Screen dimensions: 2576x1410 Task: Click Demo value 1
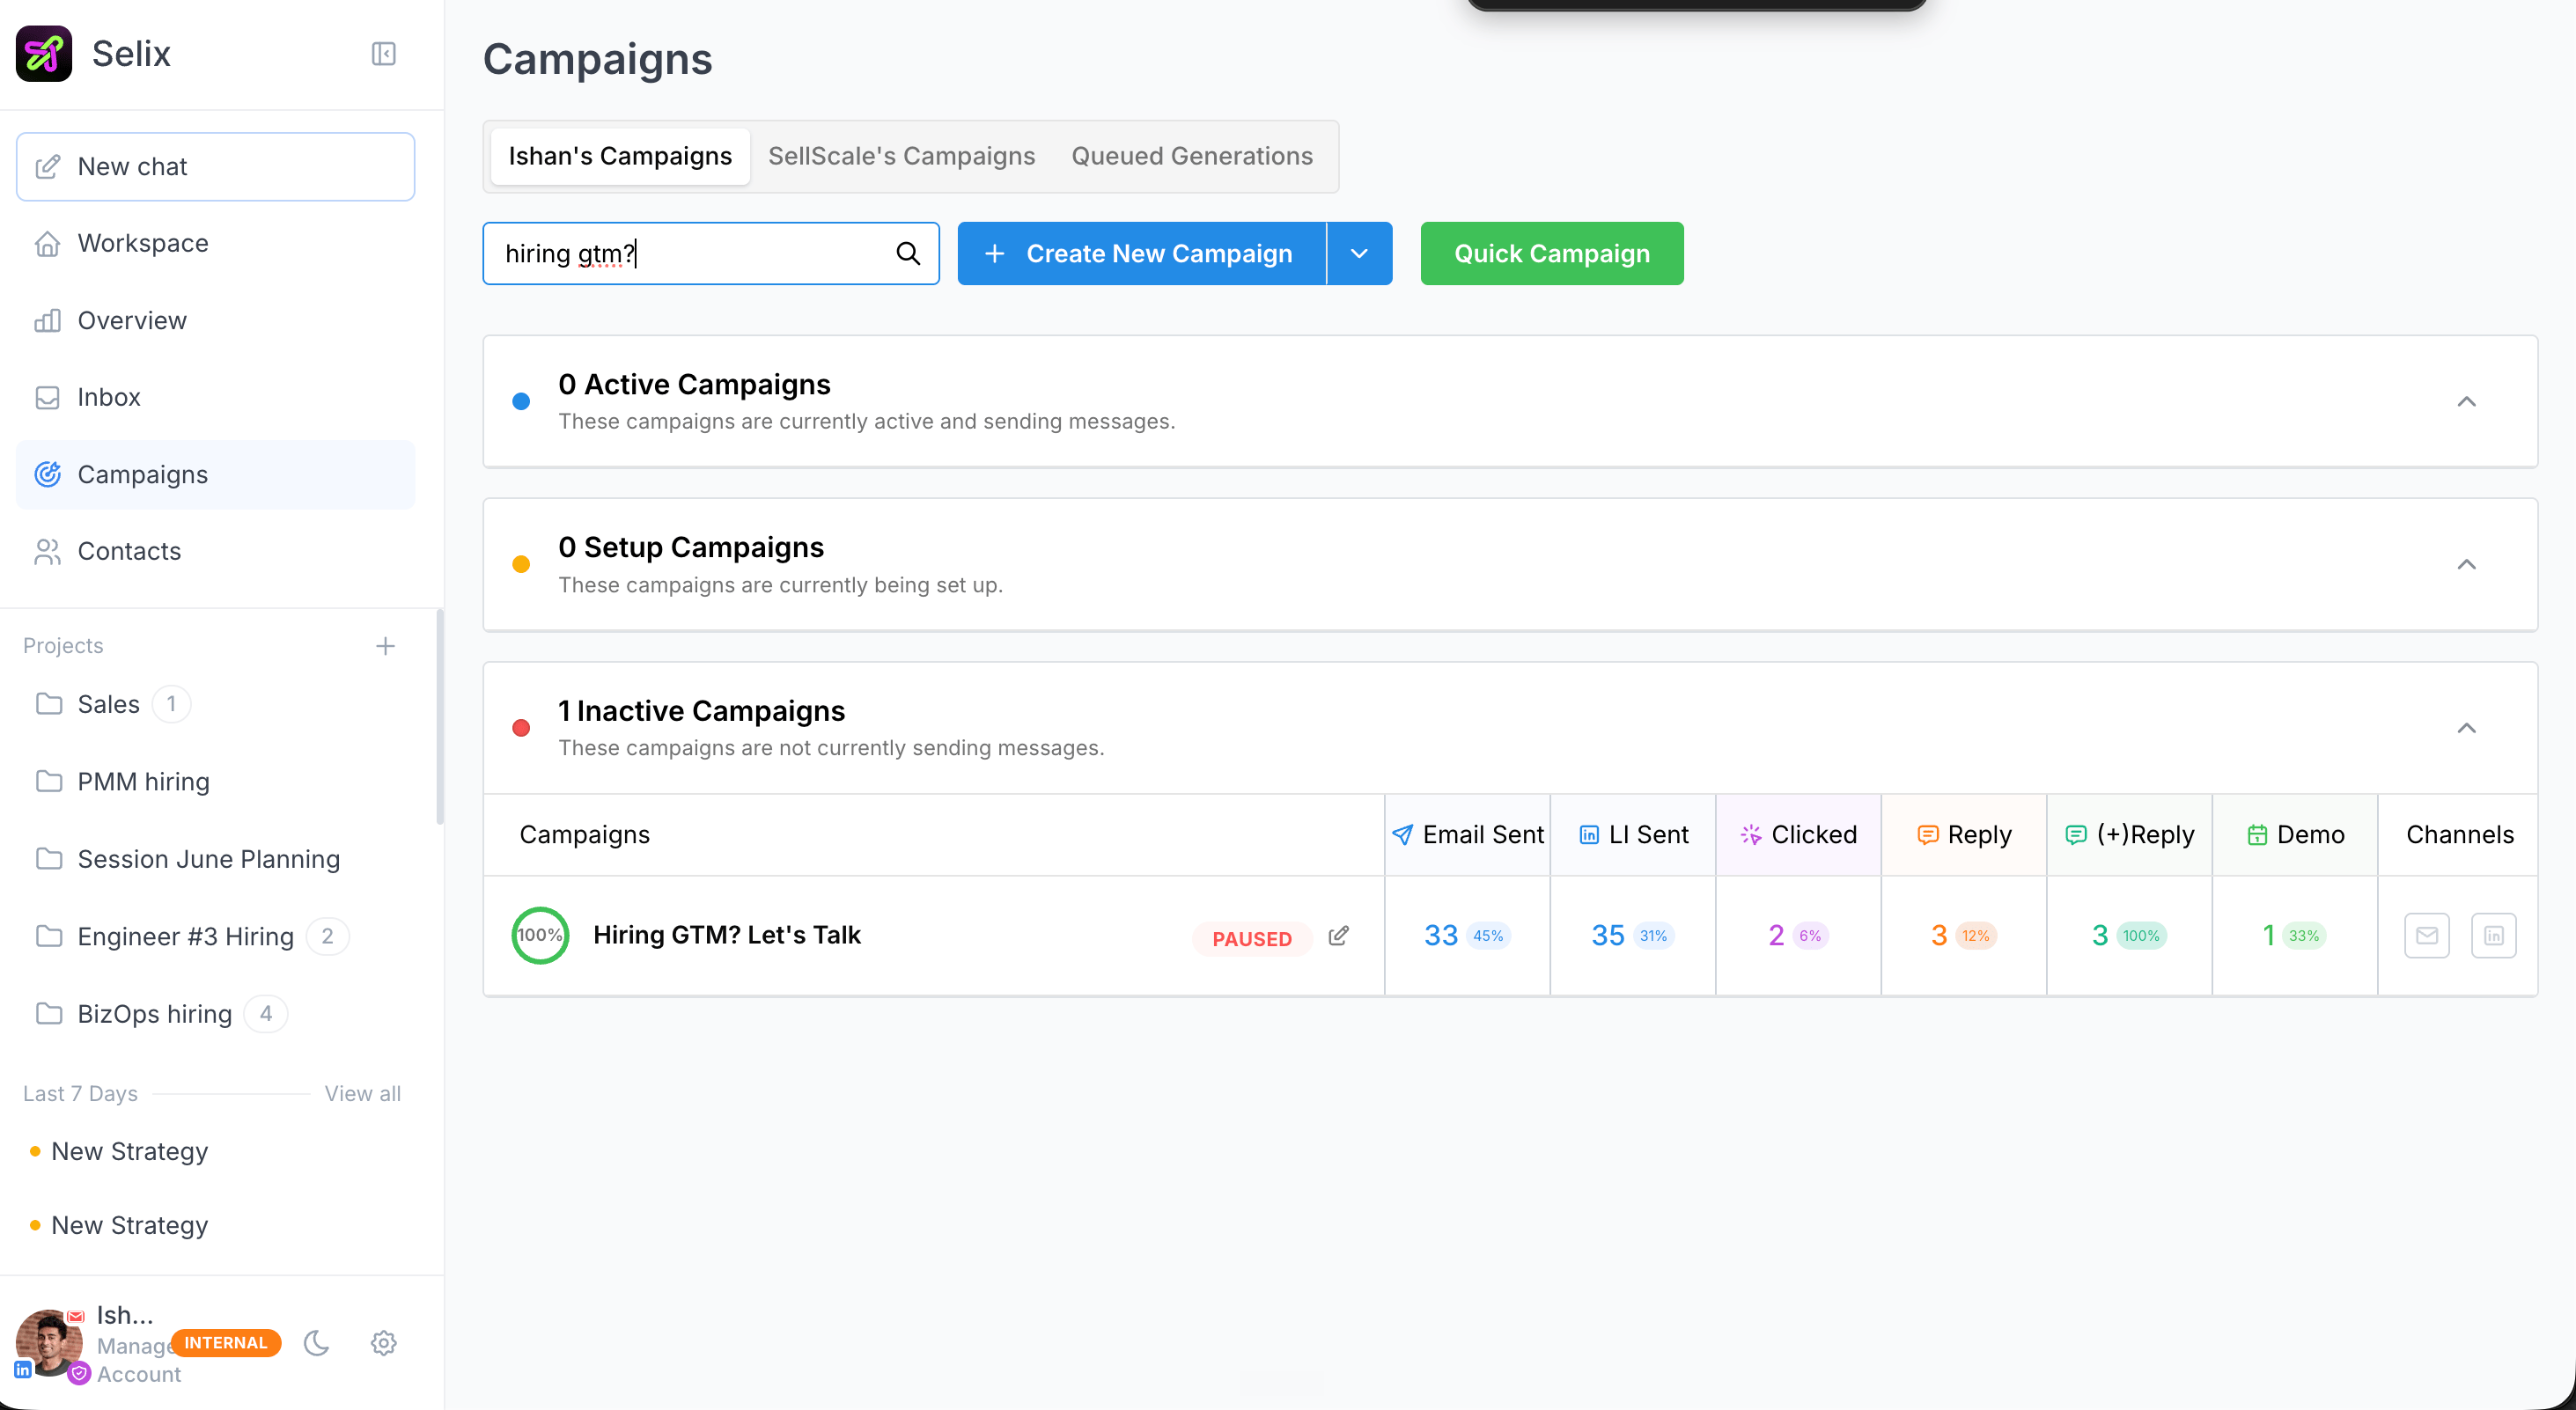coord(2269,936)
